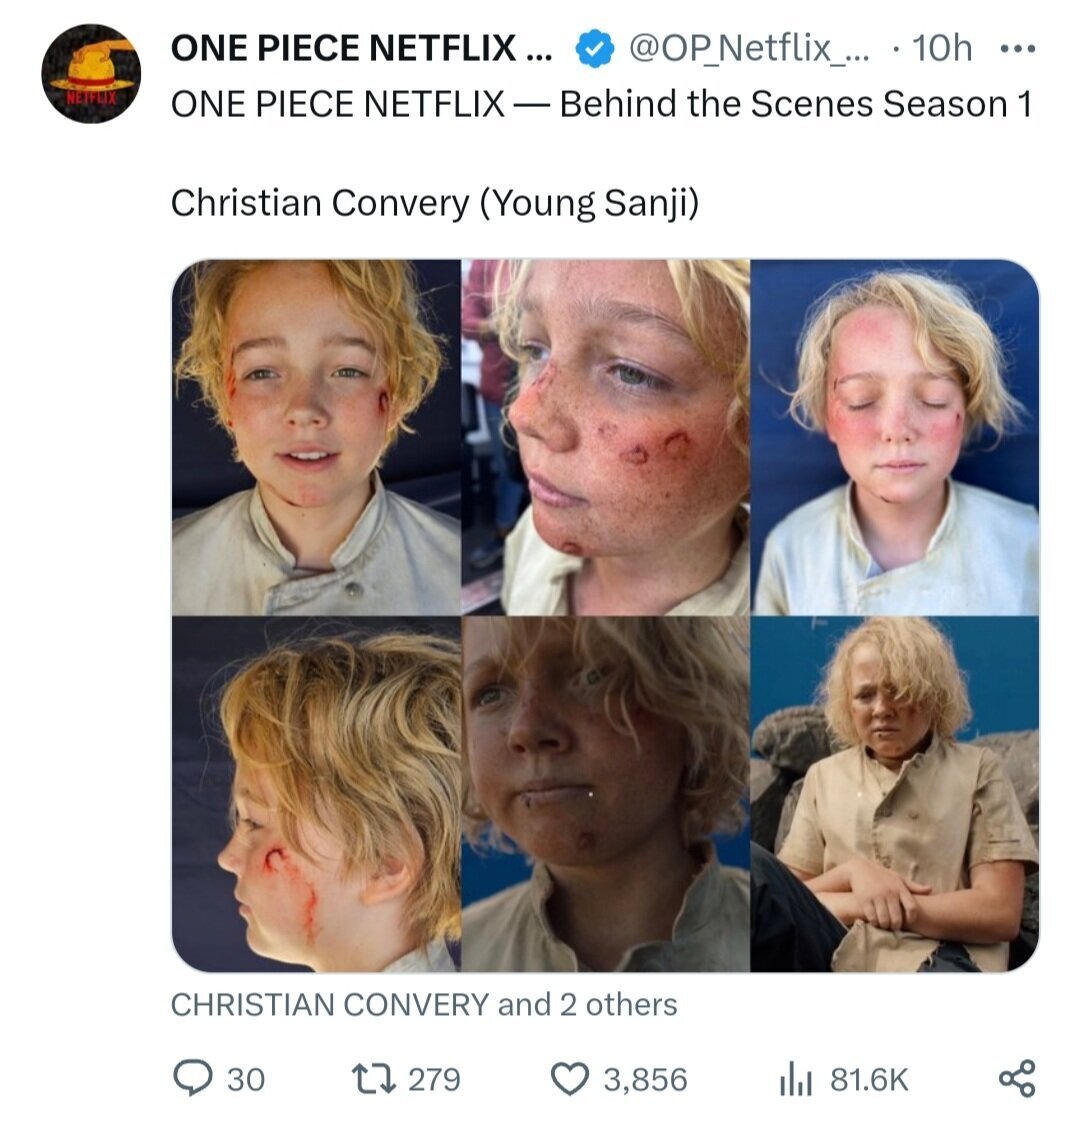This screenshot has width=1080, height=1121.
Task: Tap the share icon
Action: click(x=1017, y=1079)
